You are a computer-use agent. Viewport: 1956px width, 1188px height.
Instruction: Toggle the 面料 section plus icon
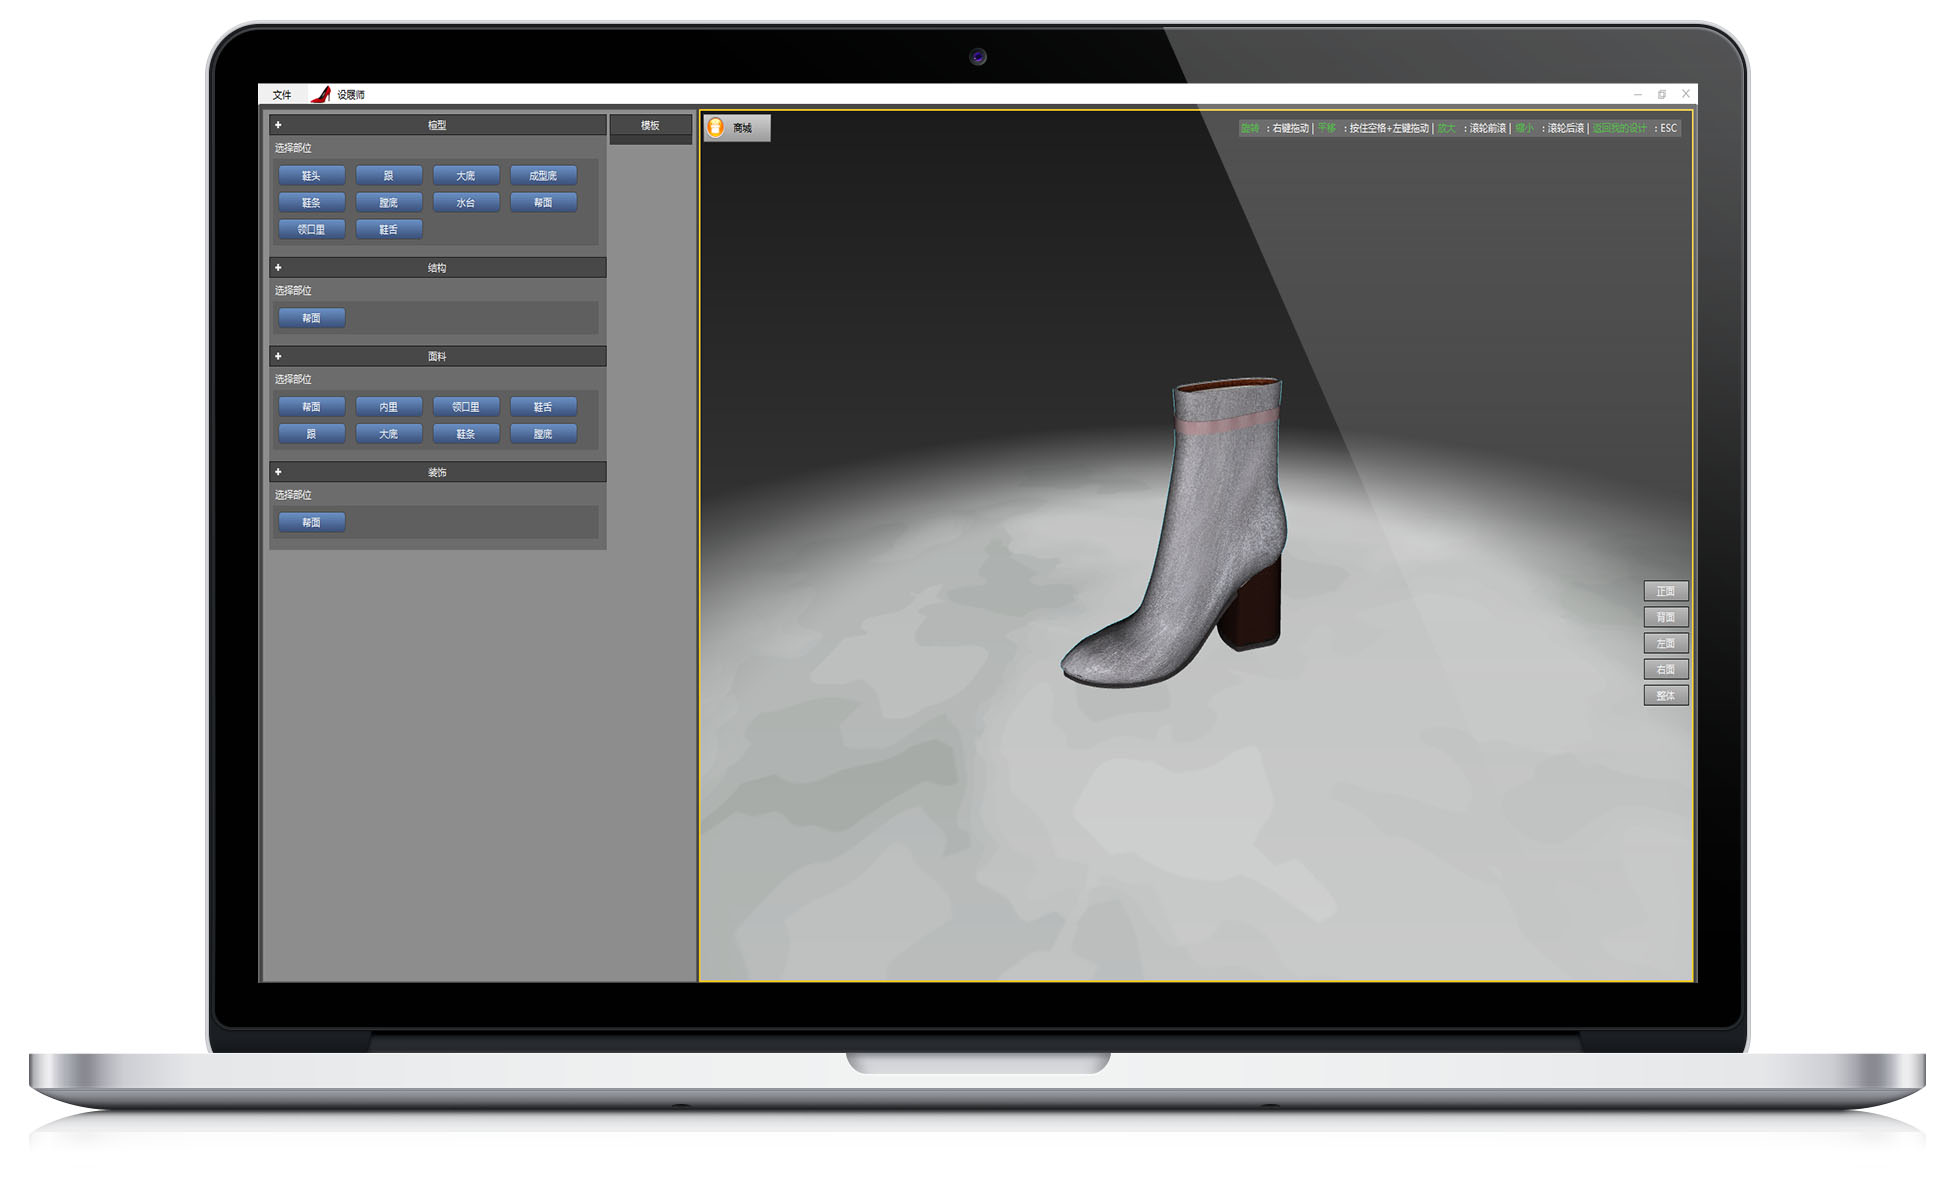(278, 356)
